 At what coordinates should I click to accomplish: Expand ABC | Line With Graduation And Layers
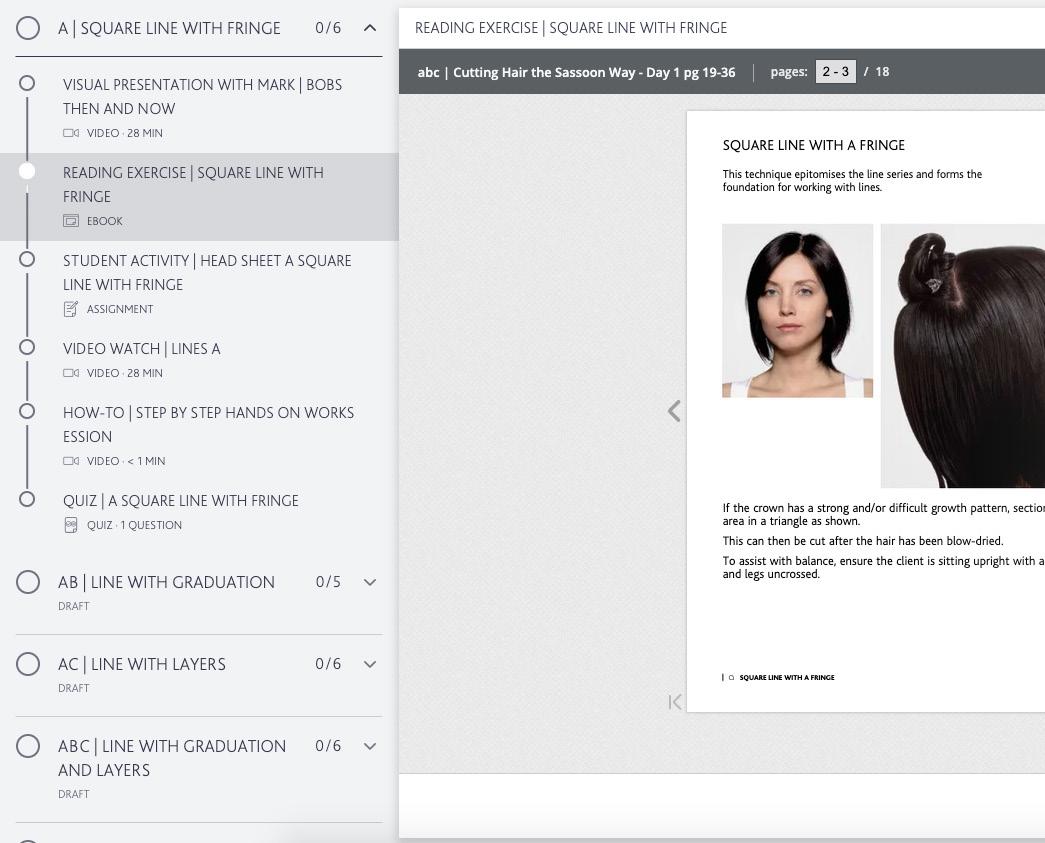[370, 746]
